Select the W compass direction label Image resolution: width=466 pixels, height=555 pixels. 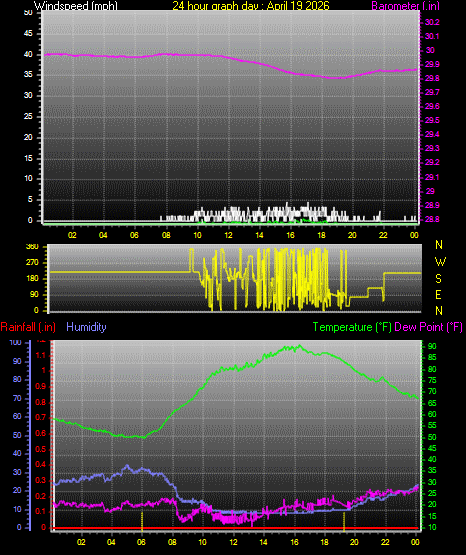440,262
